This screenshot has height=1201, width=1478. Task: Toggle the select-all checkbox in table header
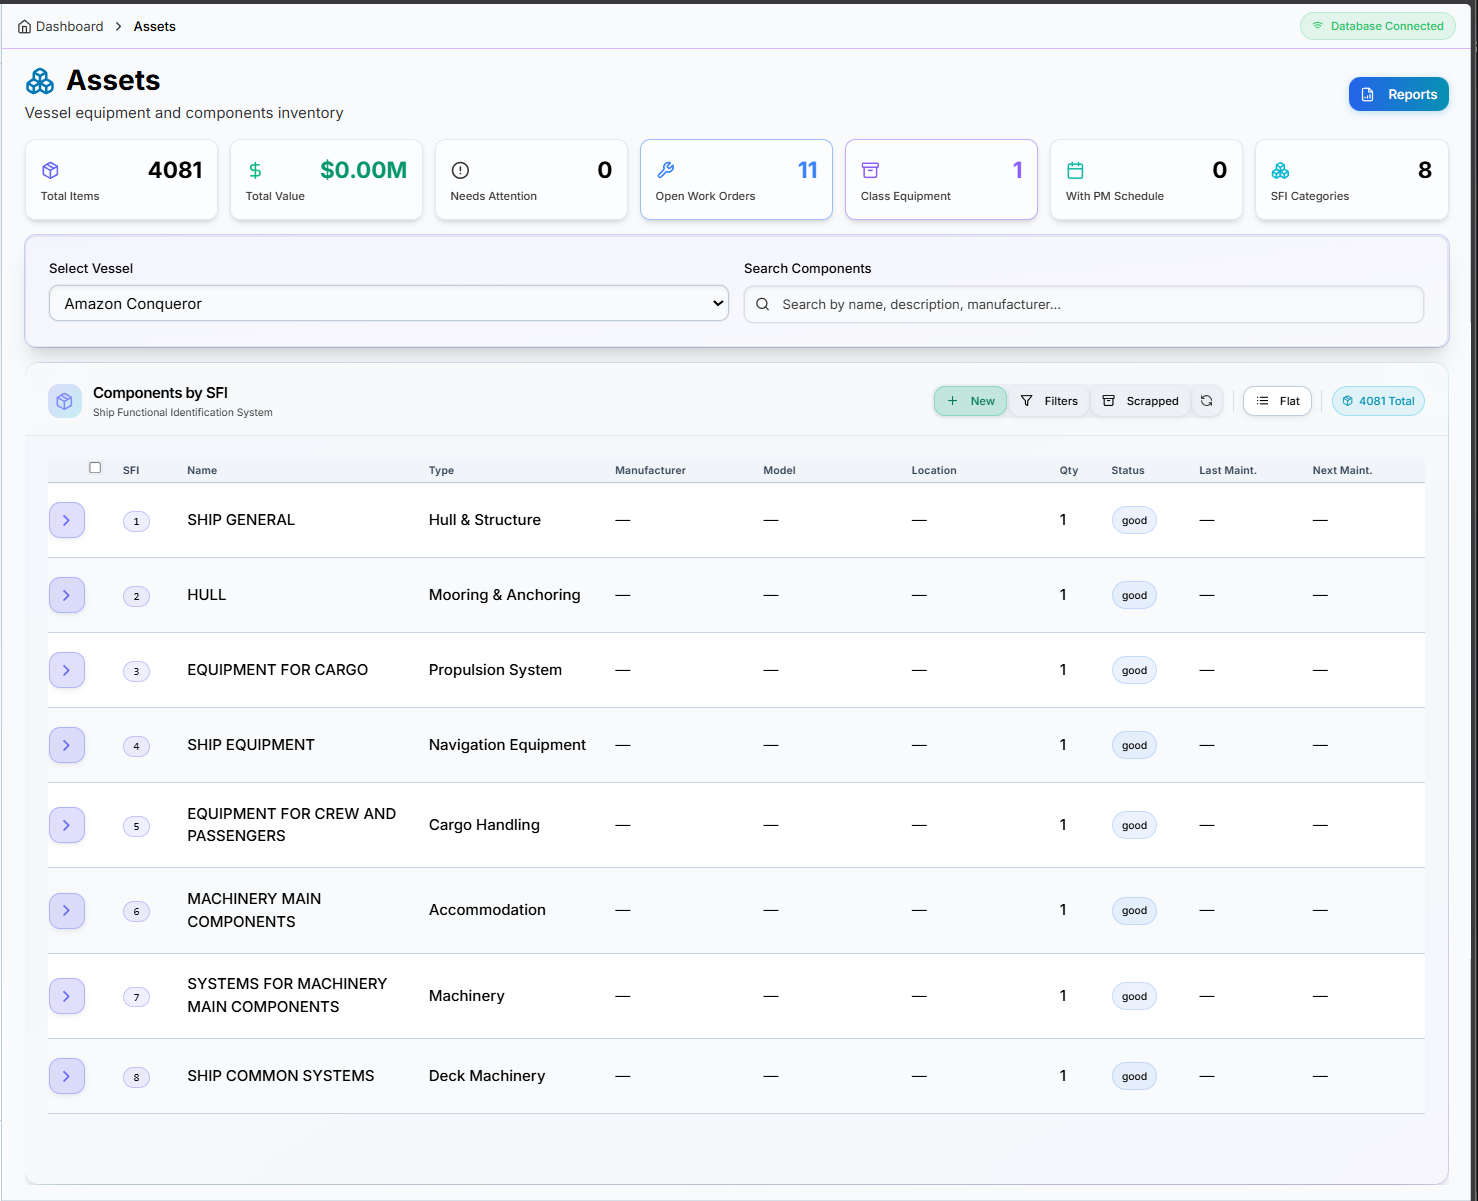(x=95, y=468)
